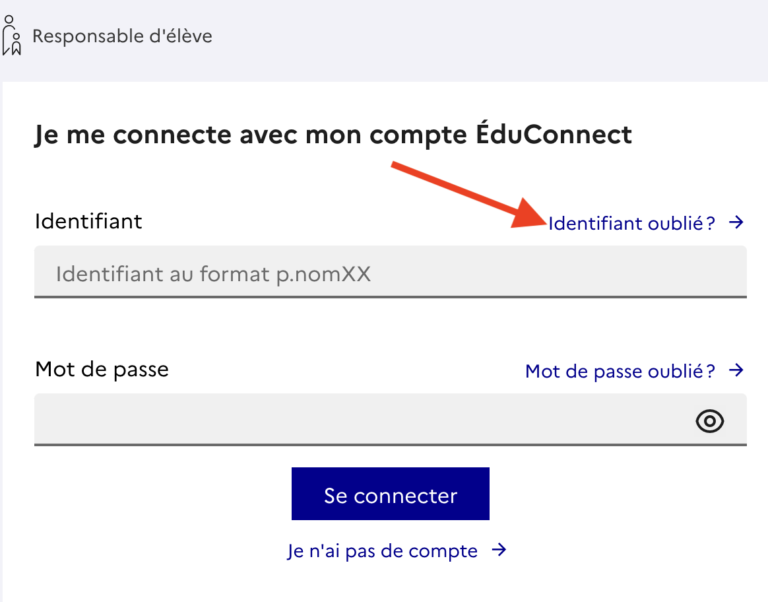Click the p.nomXX placeholder text
The width and height of the screenshot is (768, 602).
(323, 273)
